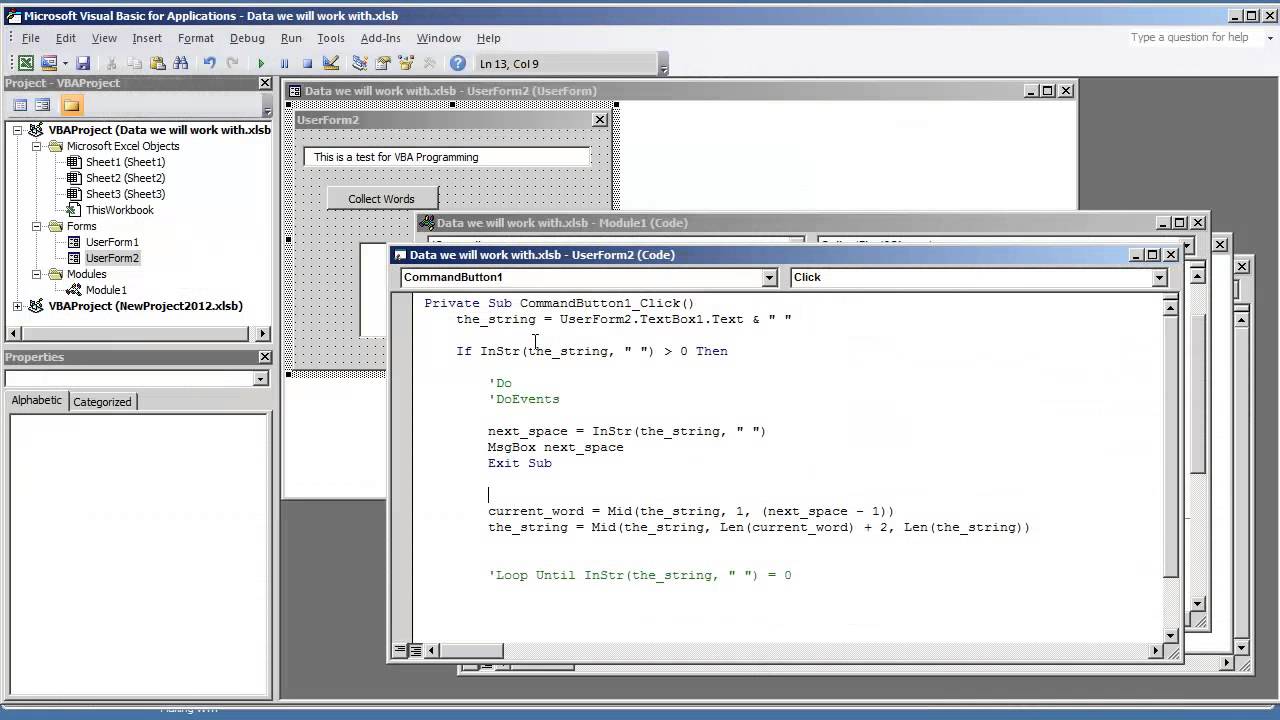Image resolution: width=1280 pixels, height=720 pixels.
Task: Click the Insert UserForm toolbar icon
Action: (49, 63)
